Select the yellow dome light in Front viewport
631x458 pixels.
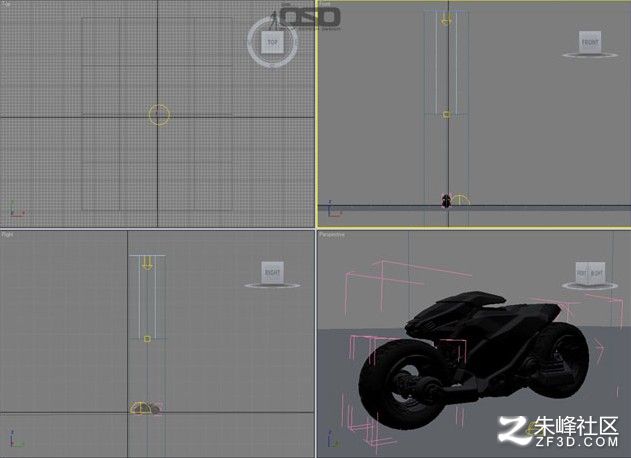(x=460, y=200)
